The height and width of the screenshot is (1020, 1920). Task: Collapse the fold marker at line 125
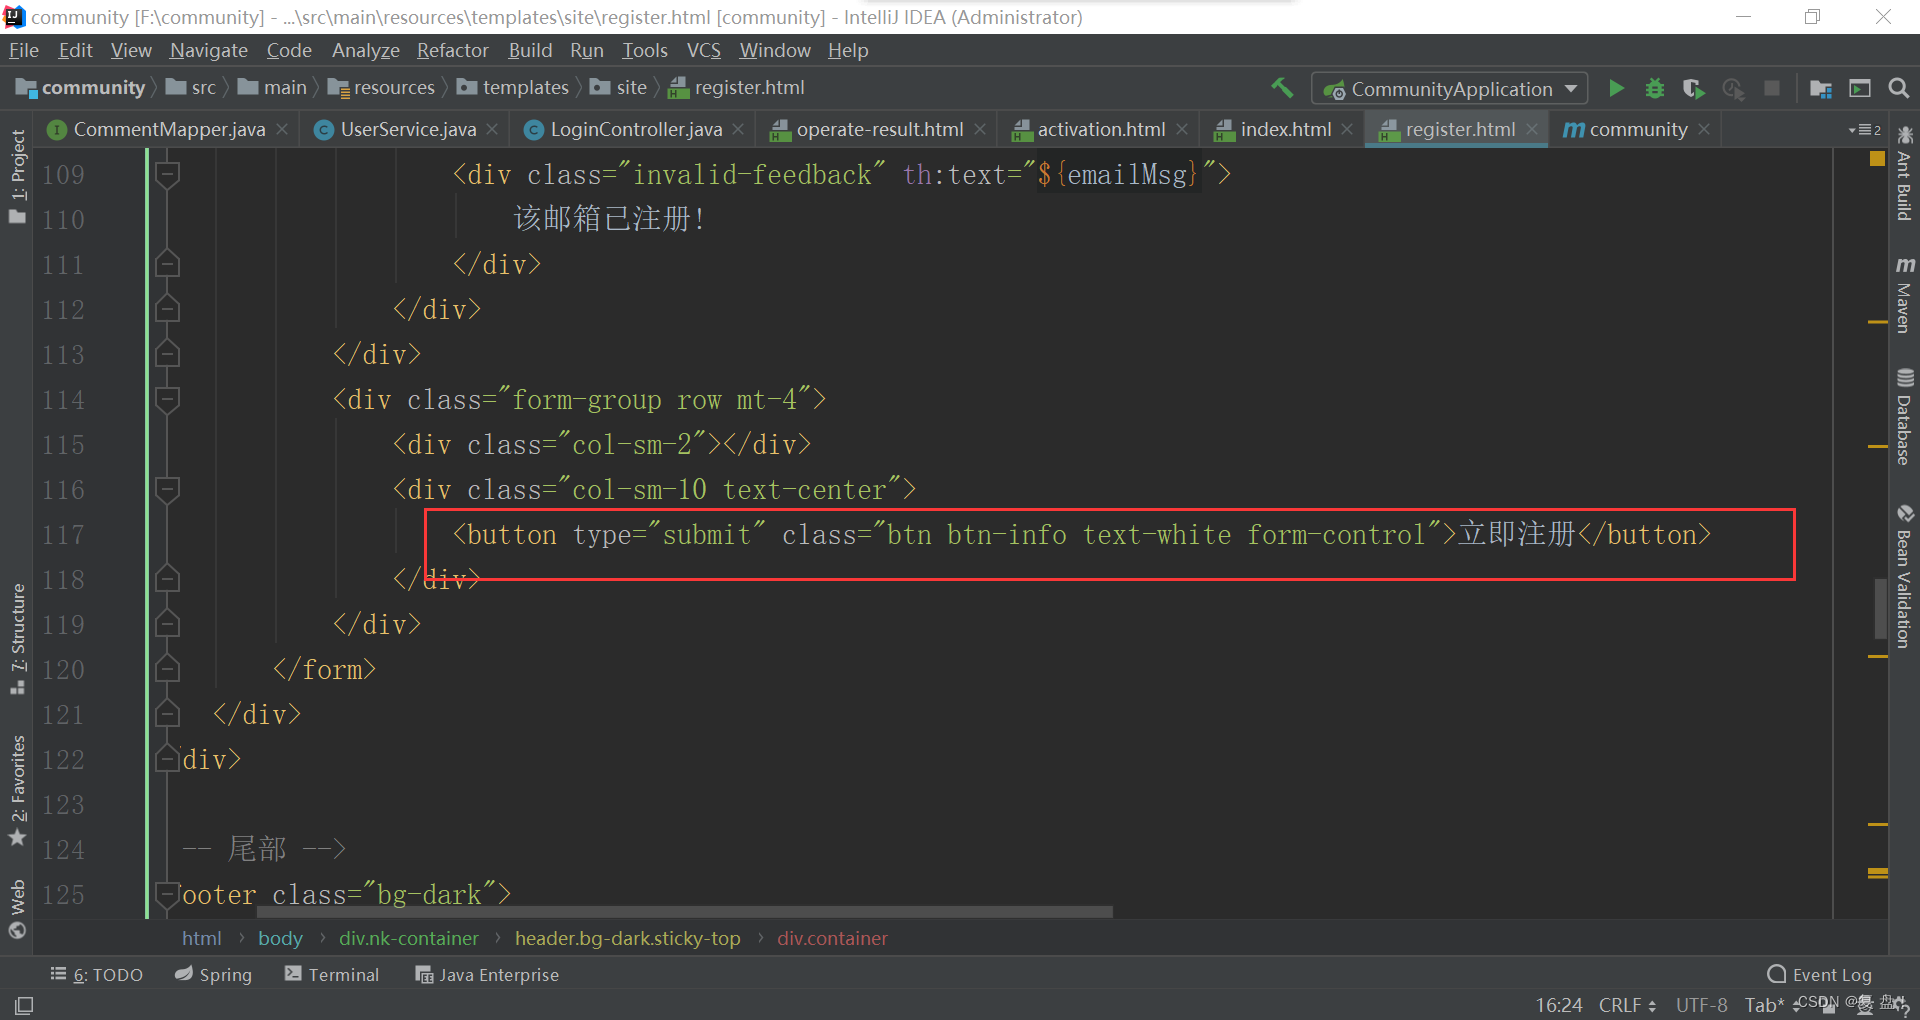[167, 894]
